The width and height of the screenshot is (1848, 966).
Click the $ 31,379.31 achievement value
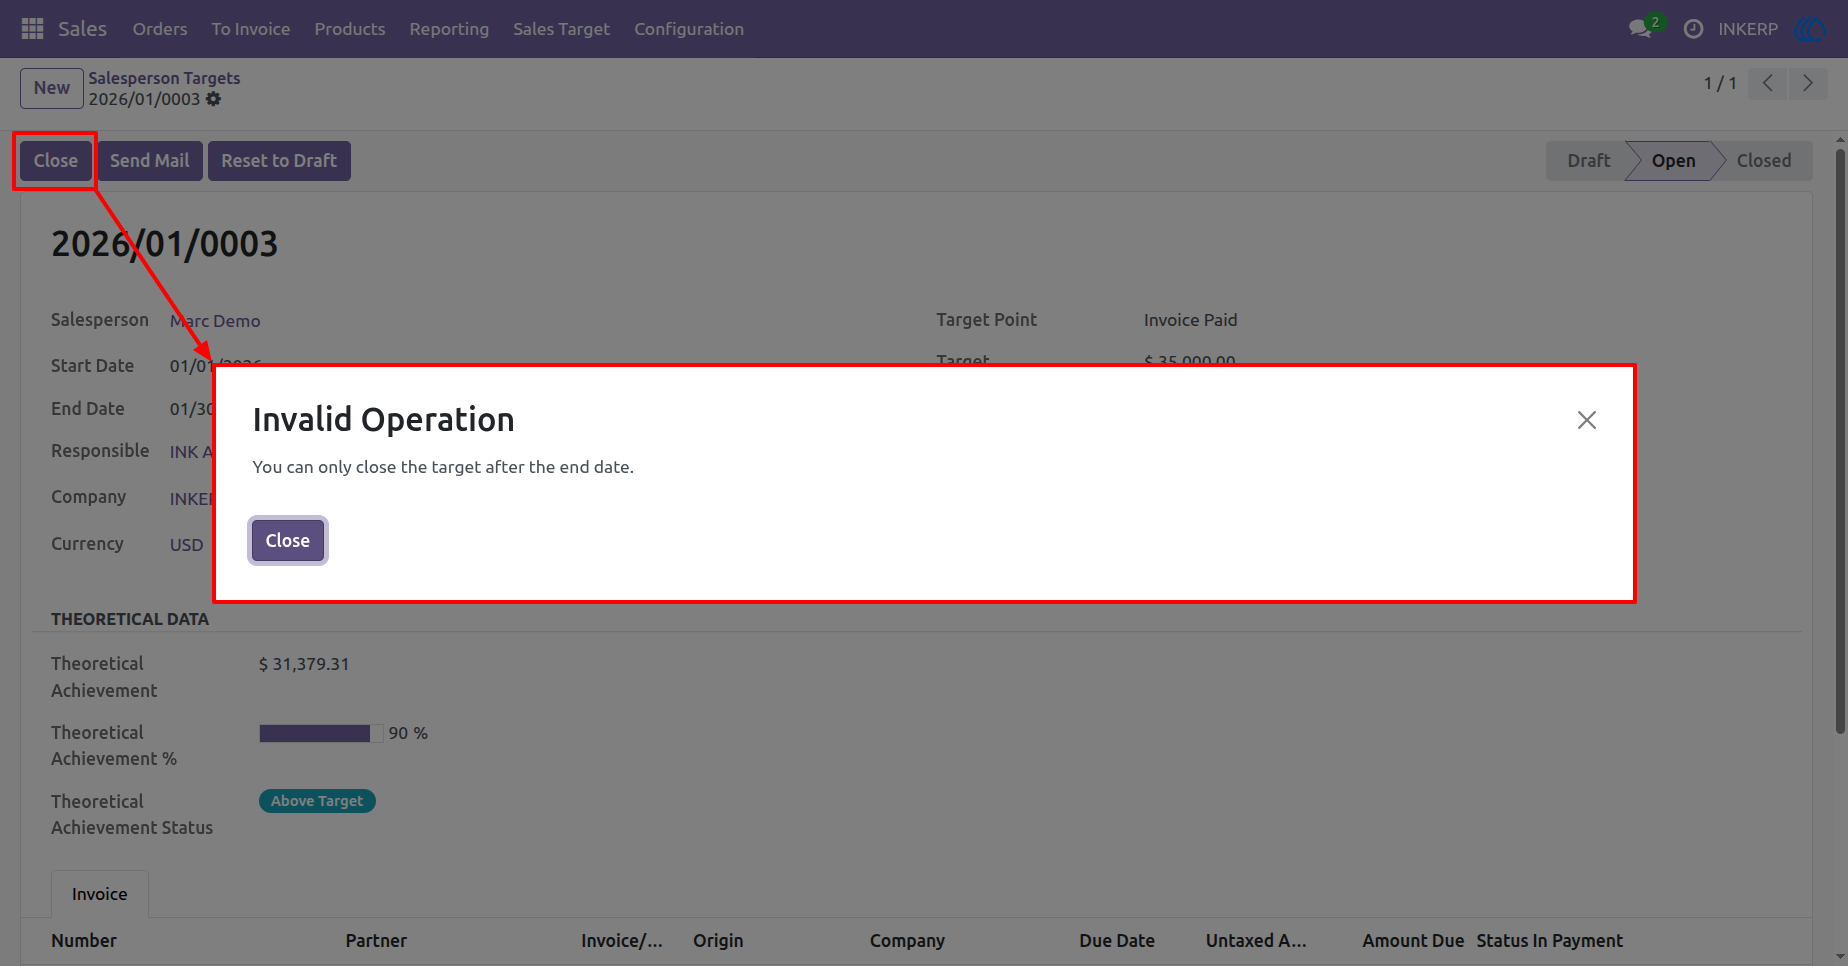pyautogui.click(x=304, y=664)
